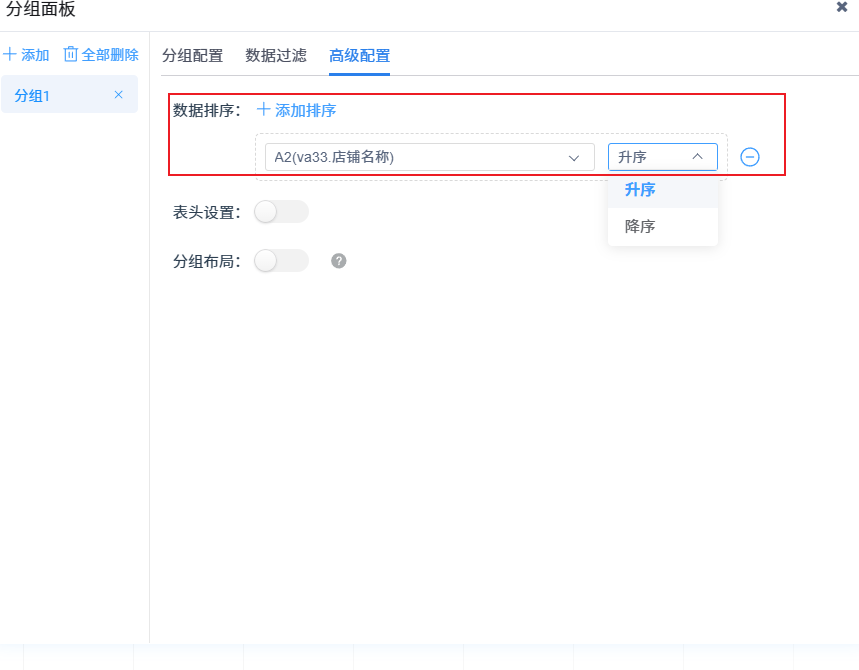Click the plus icon before 添加排序
Image resolution: width=859 pixels, height=670 pixels.
pos(264,110)
